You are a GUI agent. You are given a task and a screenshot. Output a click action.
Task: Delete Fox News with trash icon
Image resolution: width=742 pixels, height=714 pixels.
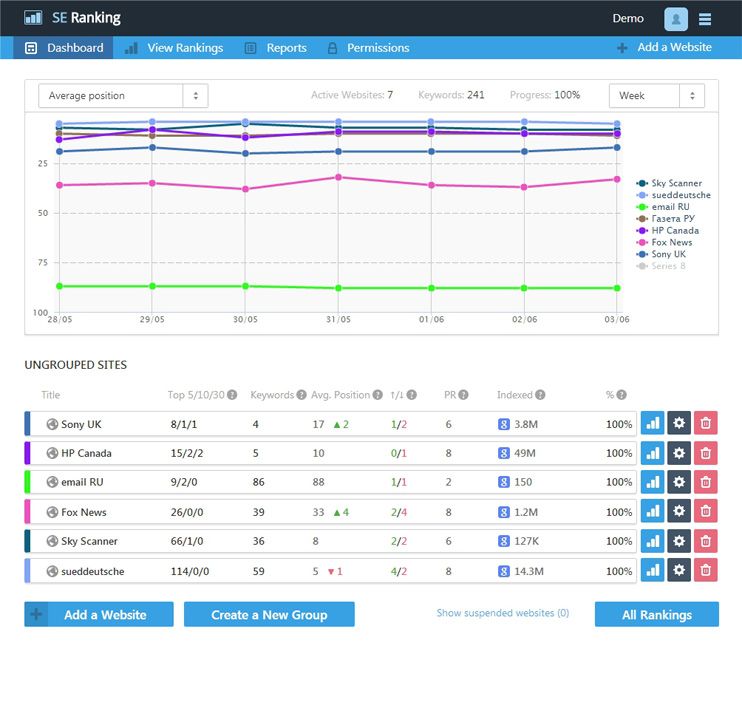pyautogui.click(x=706, y=511)
